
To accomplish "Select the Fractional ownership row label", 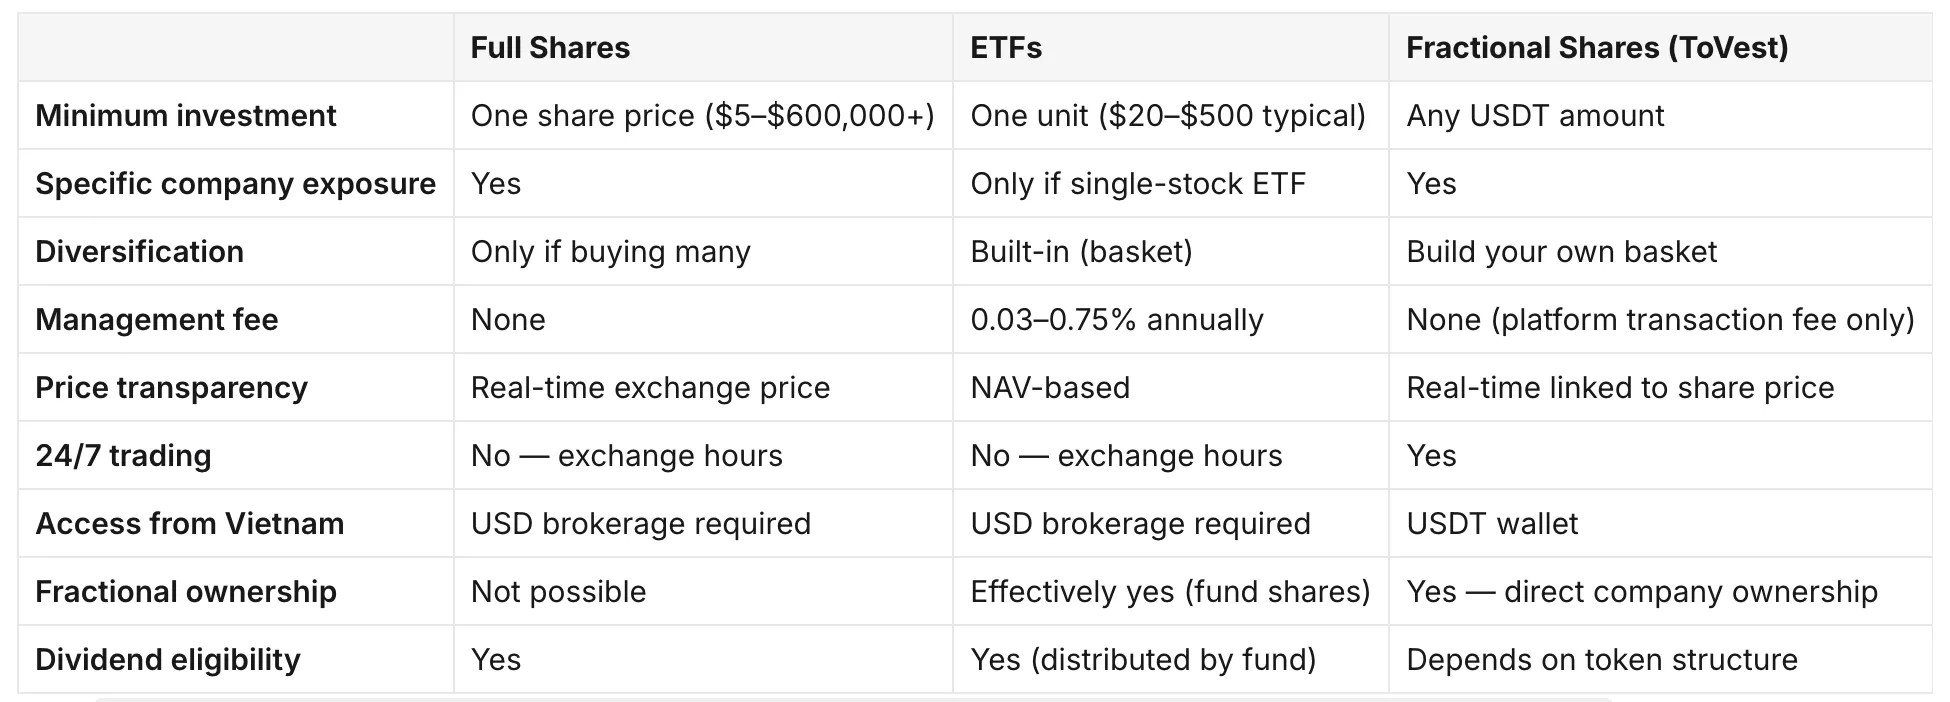I will [x=186, y=592].
